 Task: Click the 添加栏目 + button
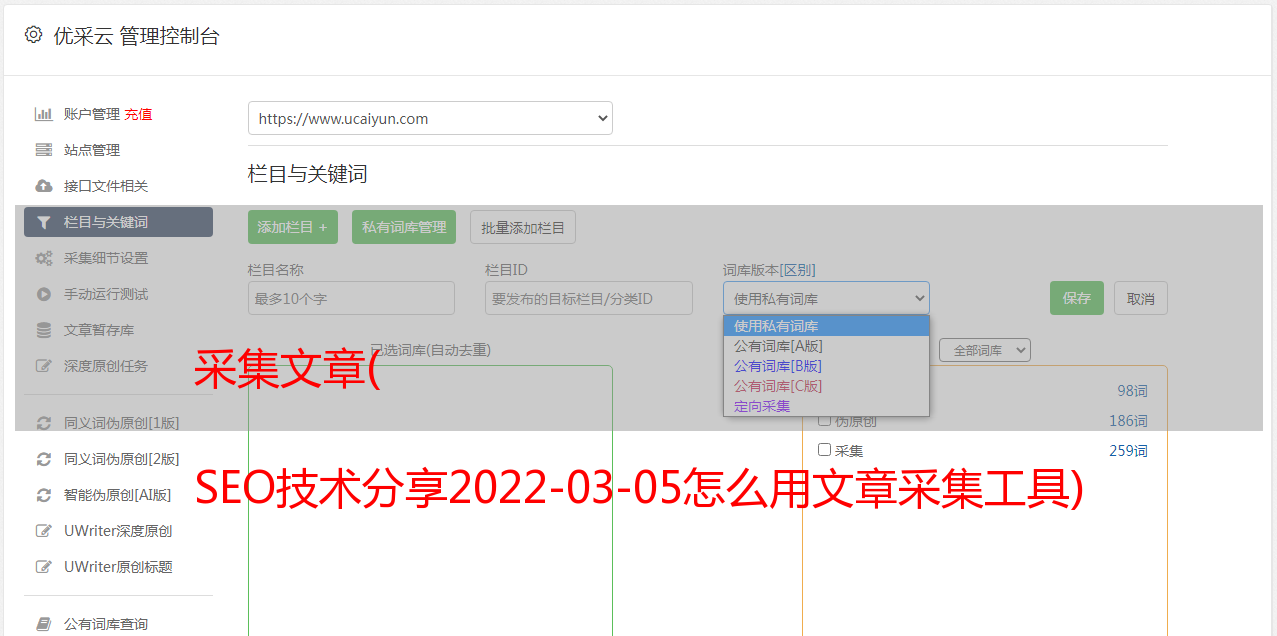pyautogui.click(x=293, y=227)
